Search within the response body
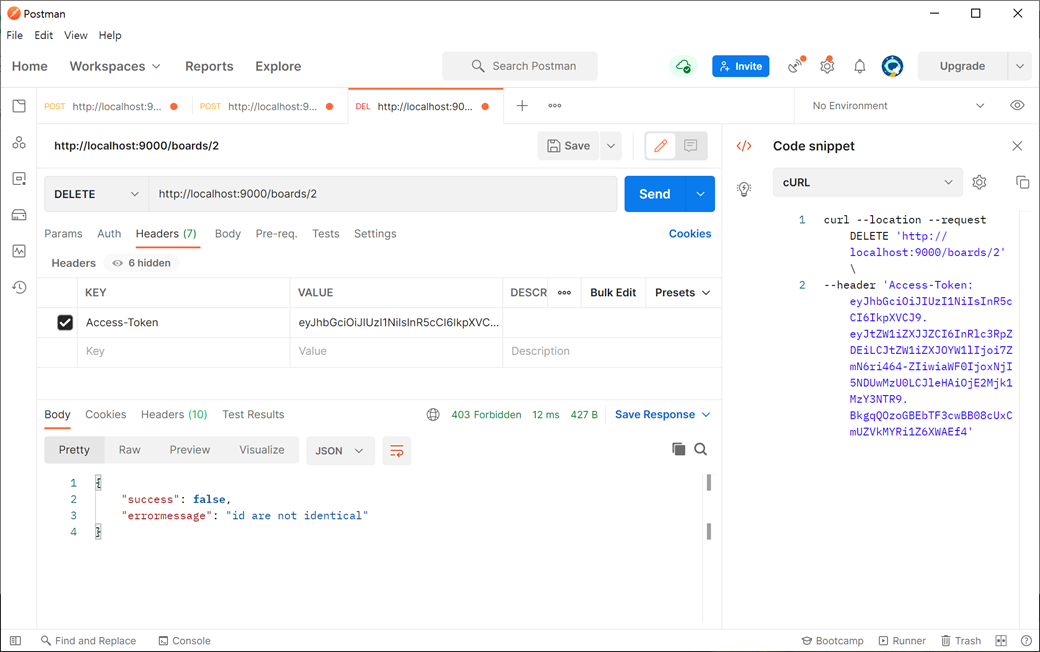 [700, 449]
